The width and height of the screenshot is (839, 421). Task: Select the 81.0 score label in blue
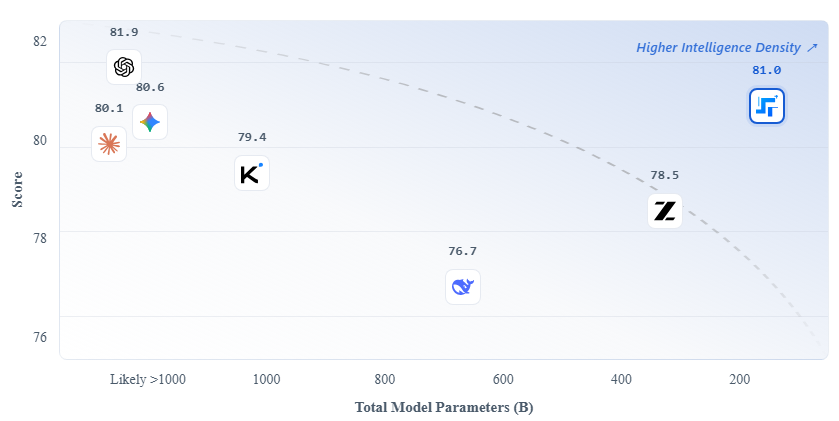click(x=766, y=70)
